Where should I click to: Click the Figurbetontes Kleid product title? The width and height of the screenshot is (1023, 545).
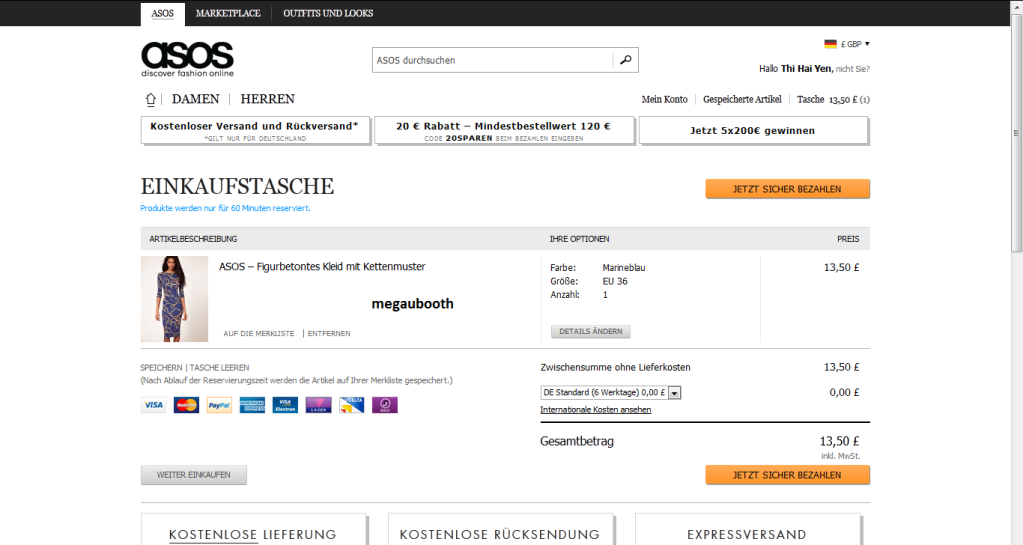tap(322, 266)
